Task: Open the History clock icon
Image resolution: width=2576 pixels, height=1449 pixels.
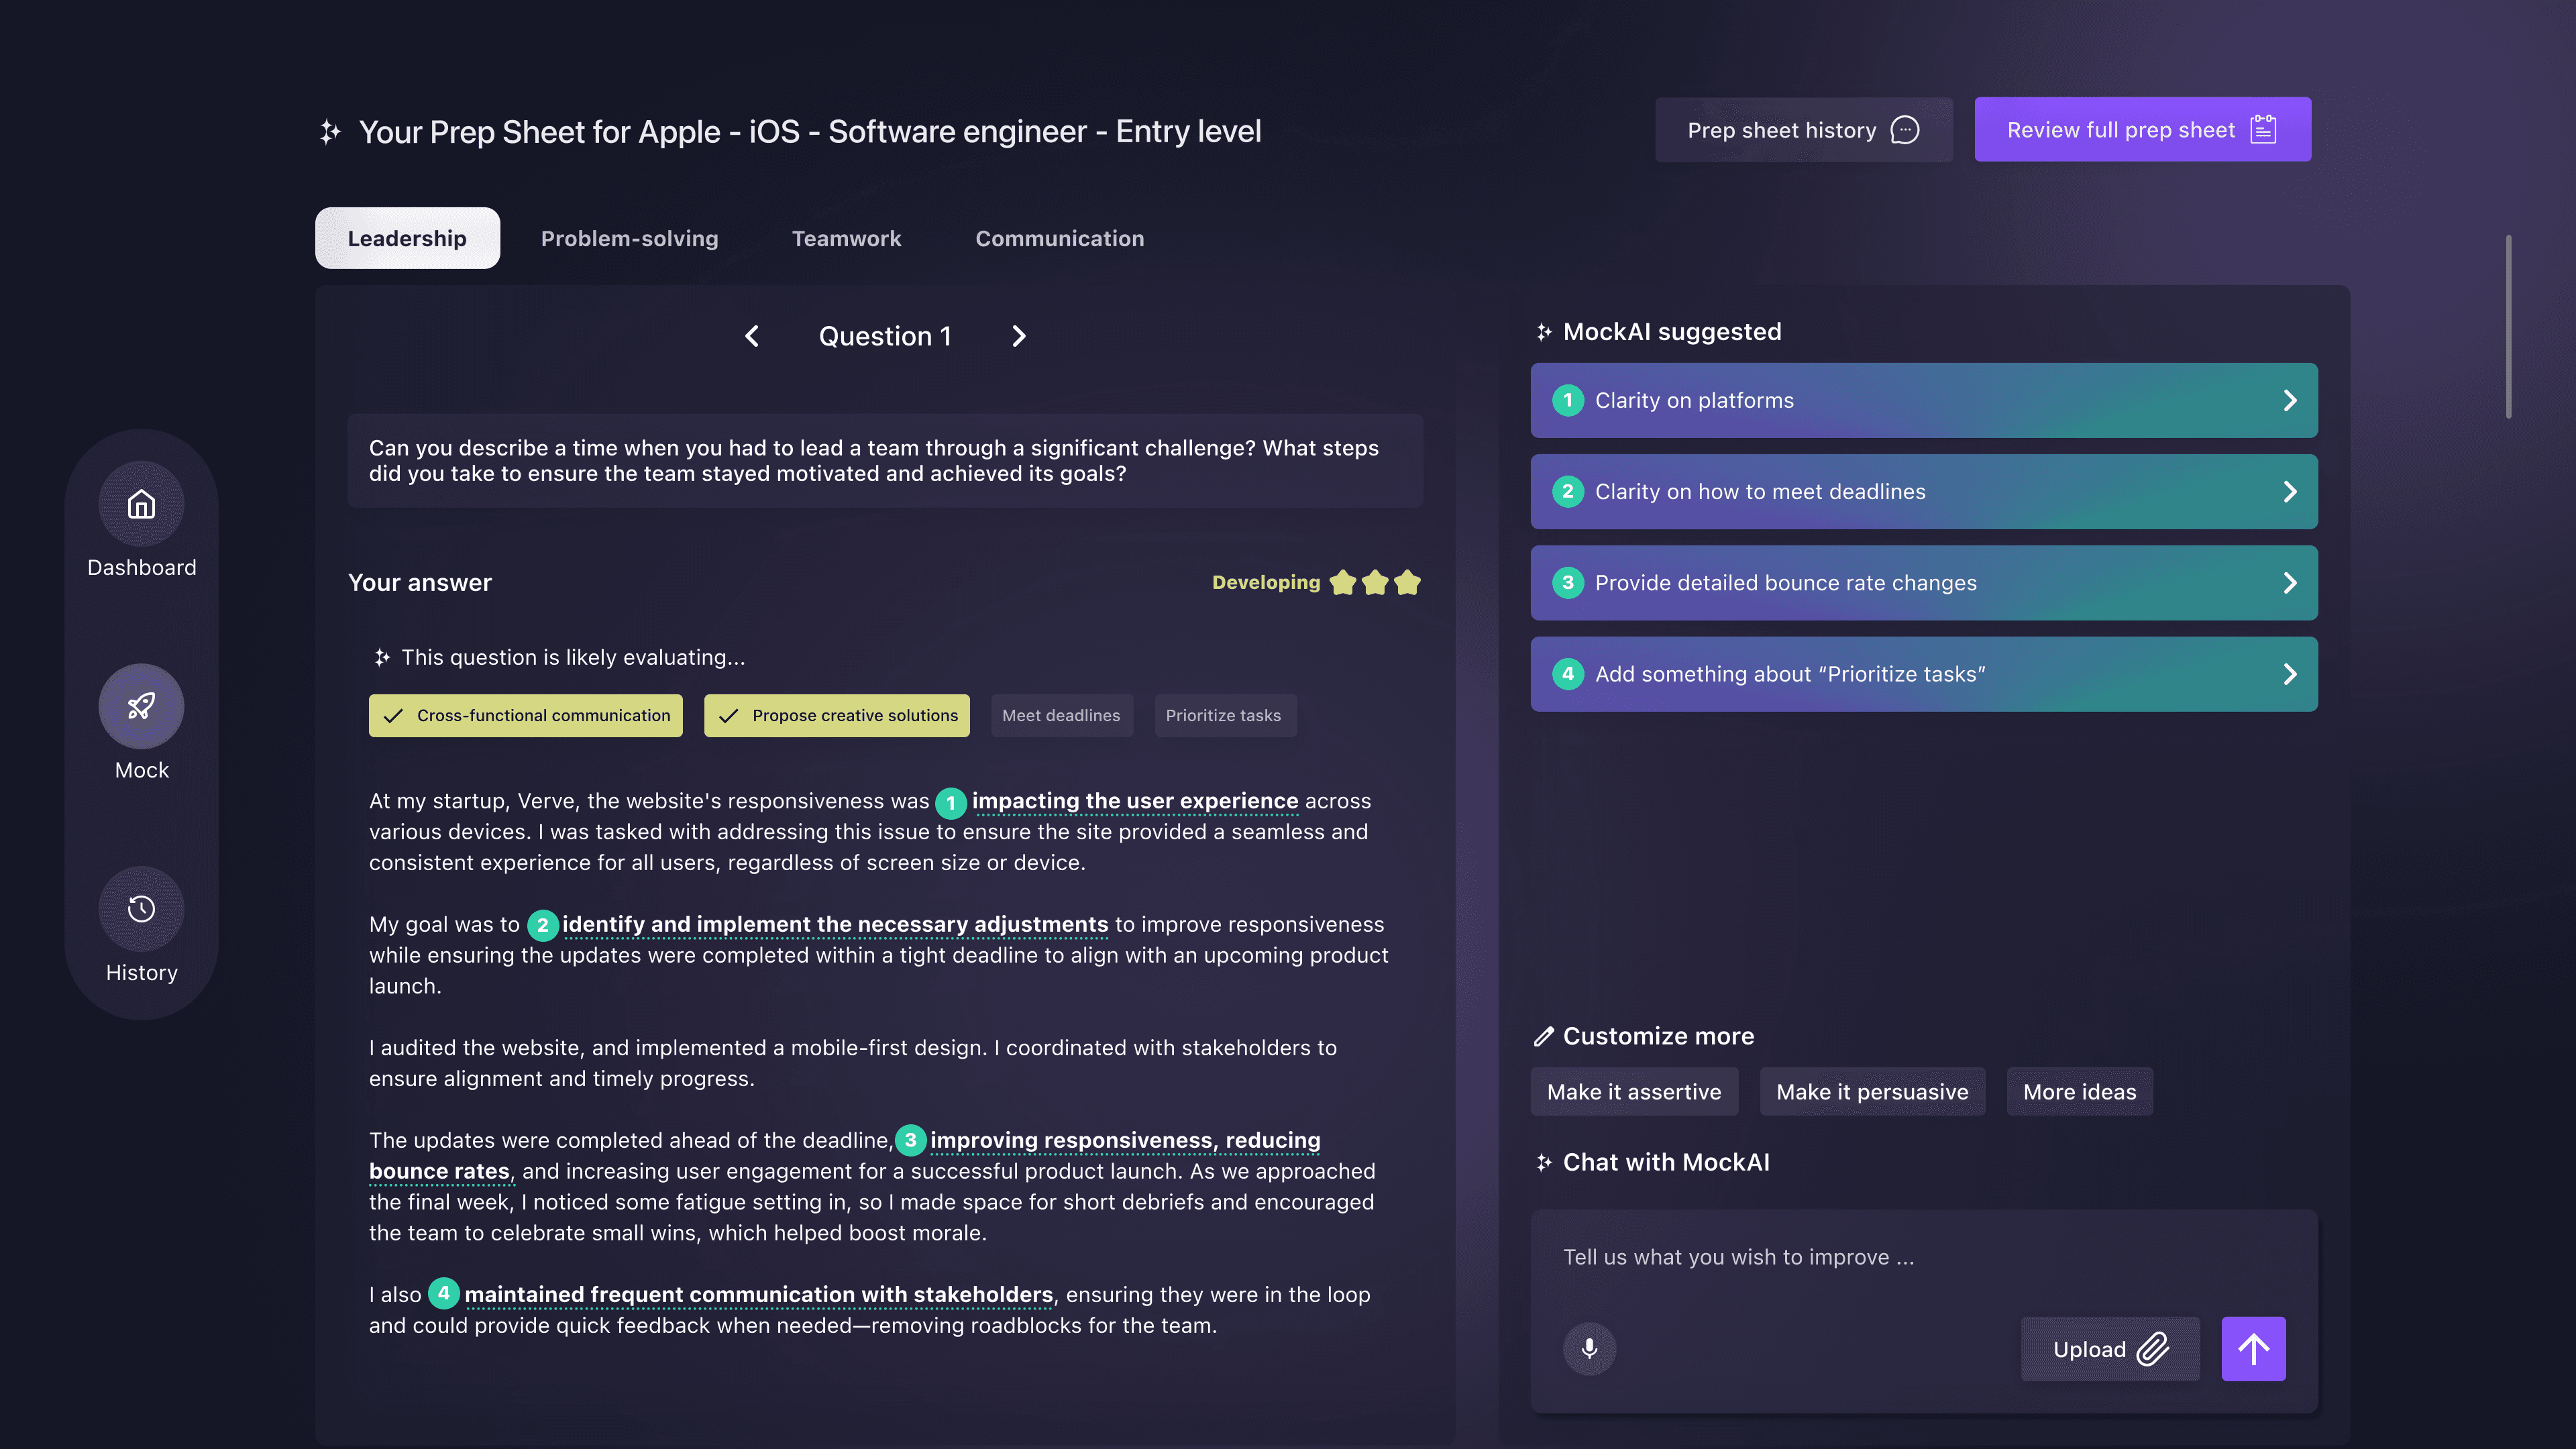Action: coord(141,909)
